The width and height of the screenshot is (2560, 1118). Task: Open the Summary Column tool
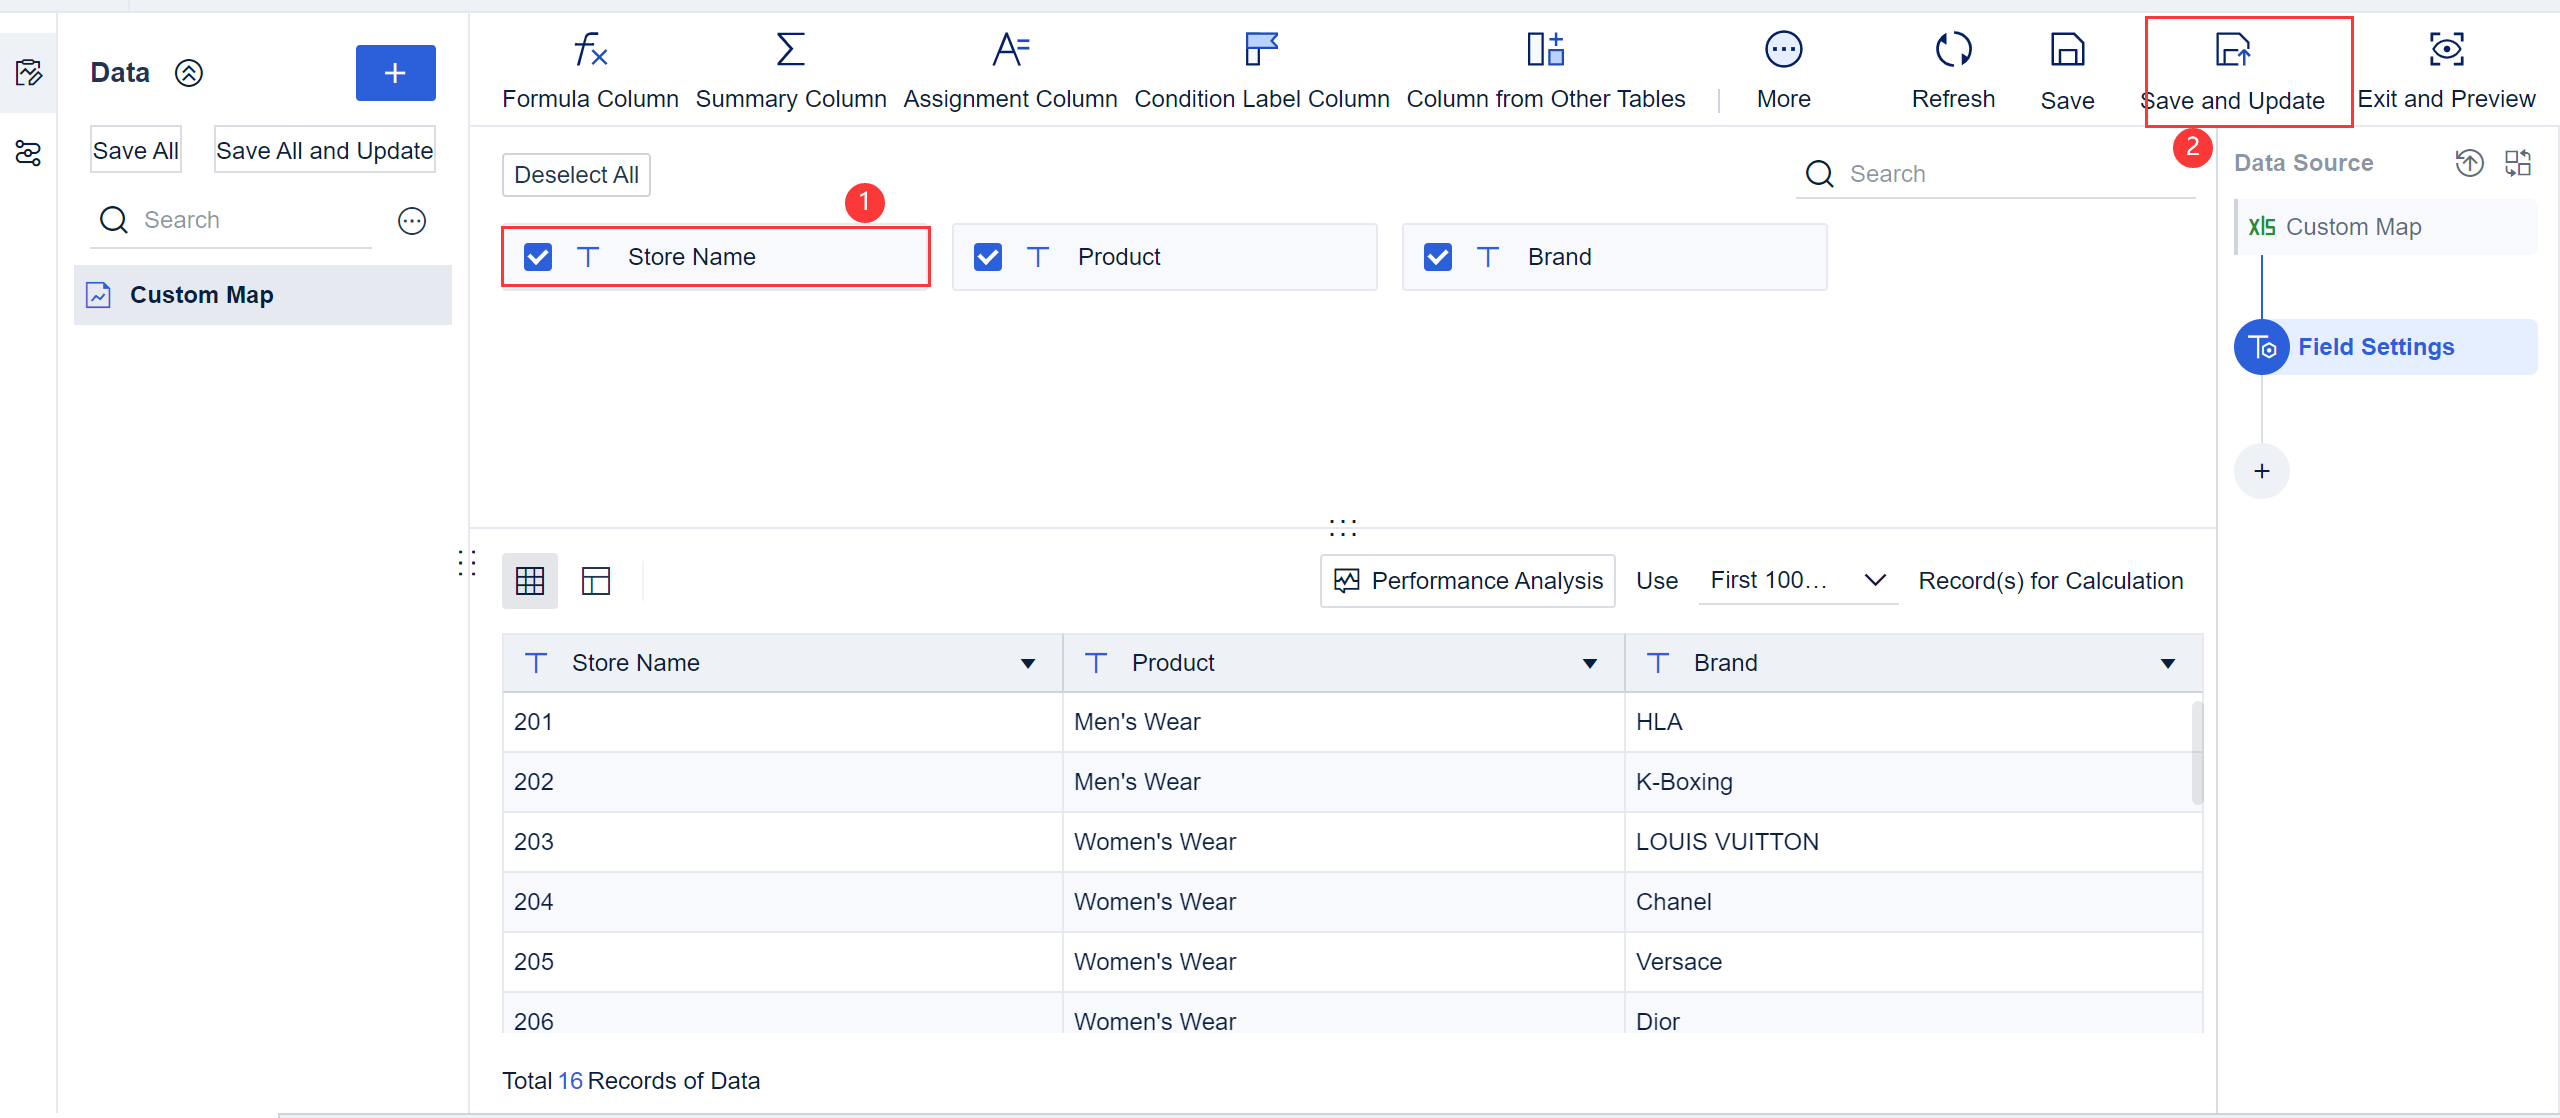790,70
